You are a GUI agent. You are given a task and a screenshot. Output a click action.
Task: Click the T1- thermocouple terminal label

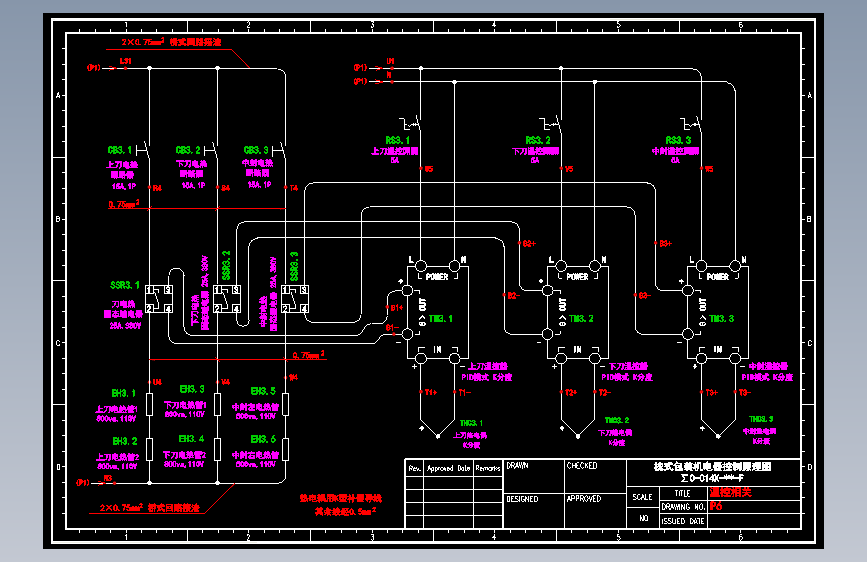[464, 392]
